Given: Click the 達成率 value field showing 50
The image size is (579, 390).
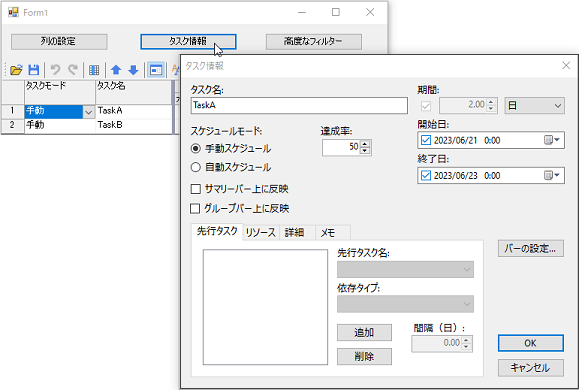Looking at the screenshot, I should 341,147.
